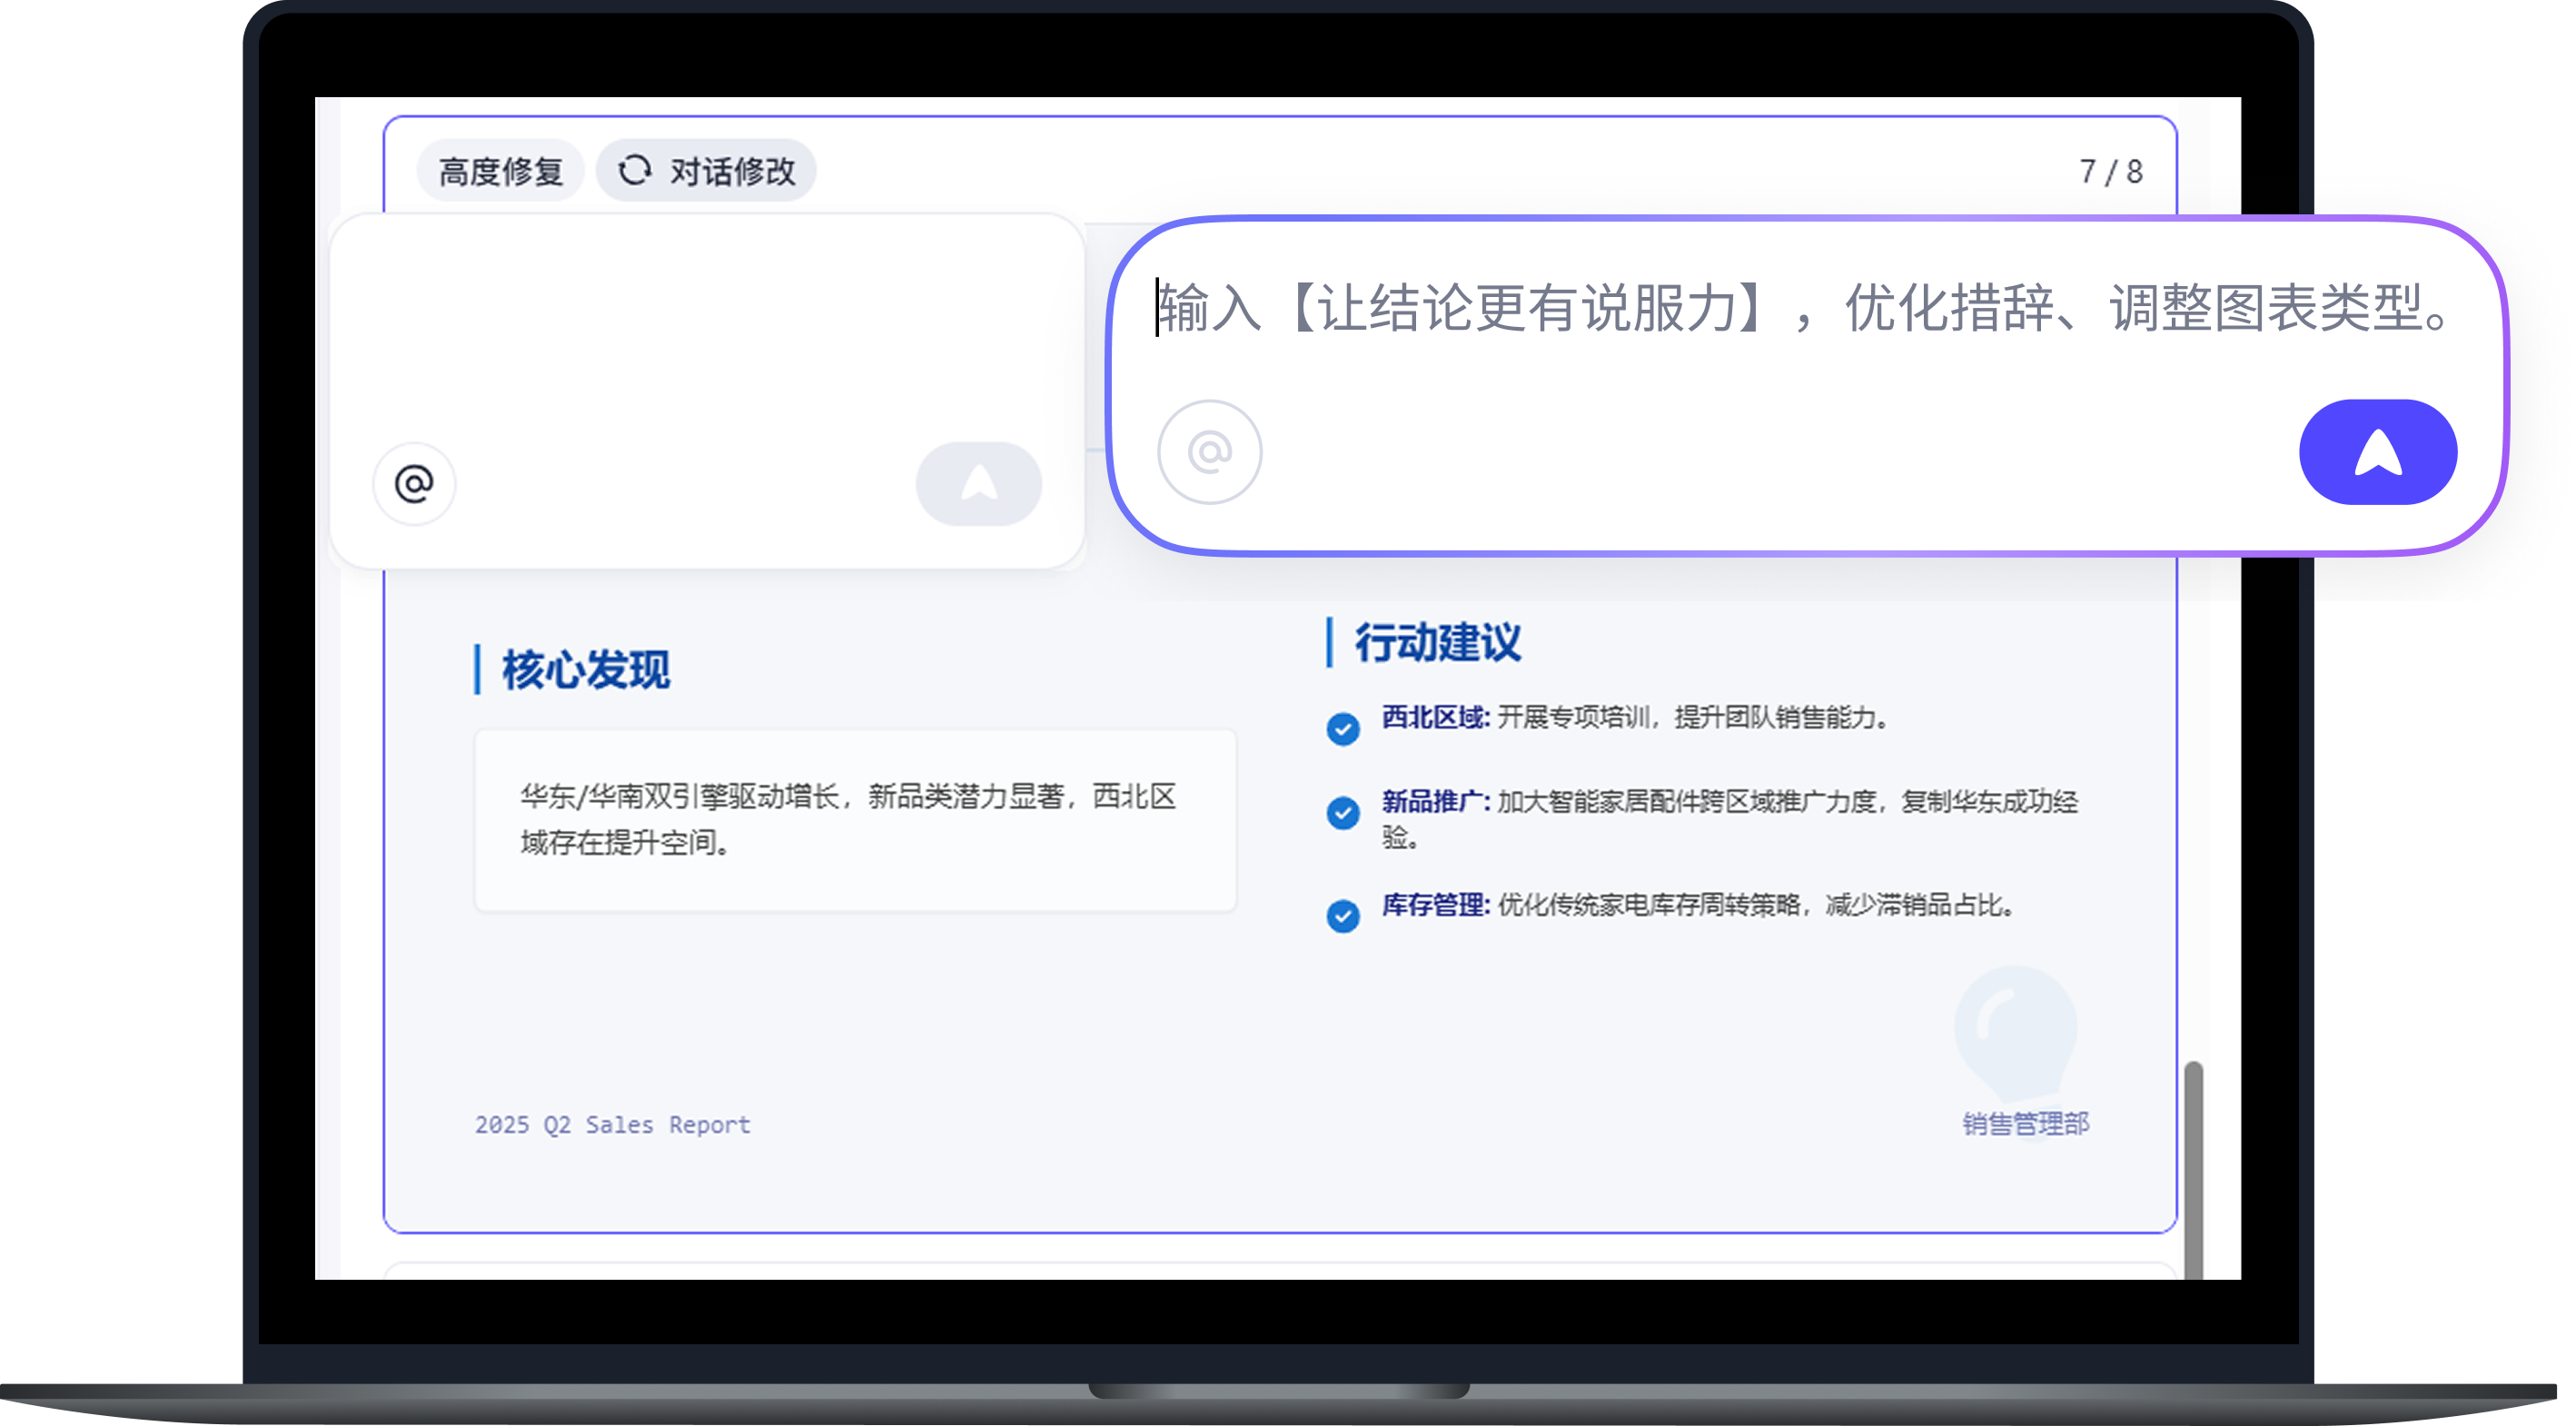This screenshot has height=1426, width=2576.
Task: Click the 7 / 8 page indicator
Action: [2111, 173]
